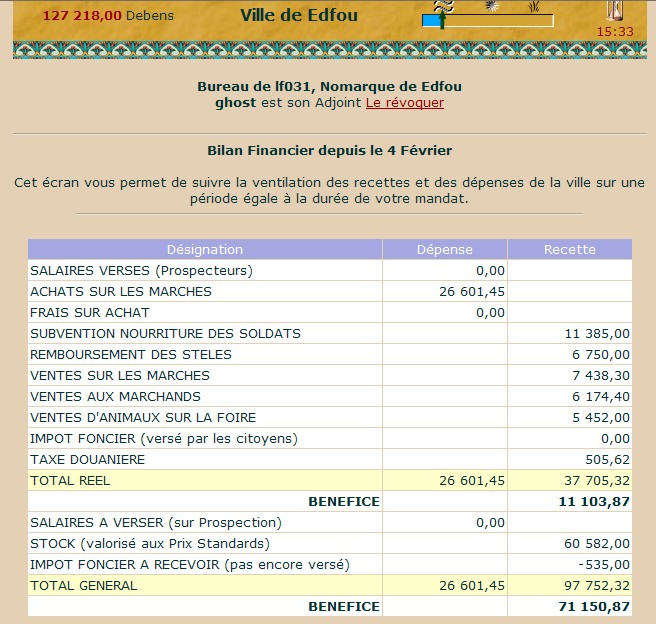Viewport: 656px width, 624px height.
Task: Click the 'Ville de Edfou' title
Action: 299,15
